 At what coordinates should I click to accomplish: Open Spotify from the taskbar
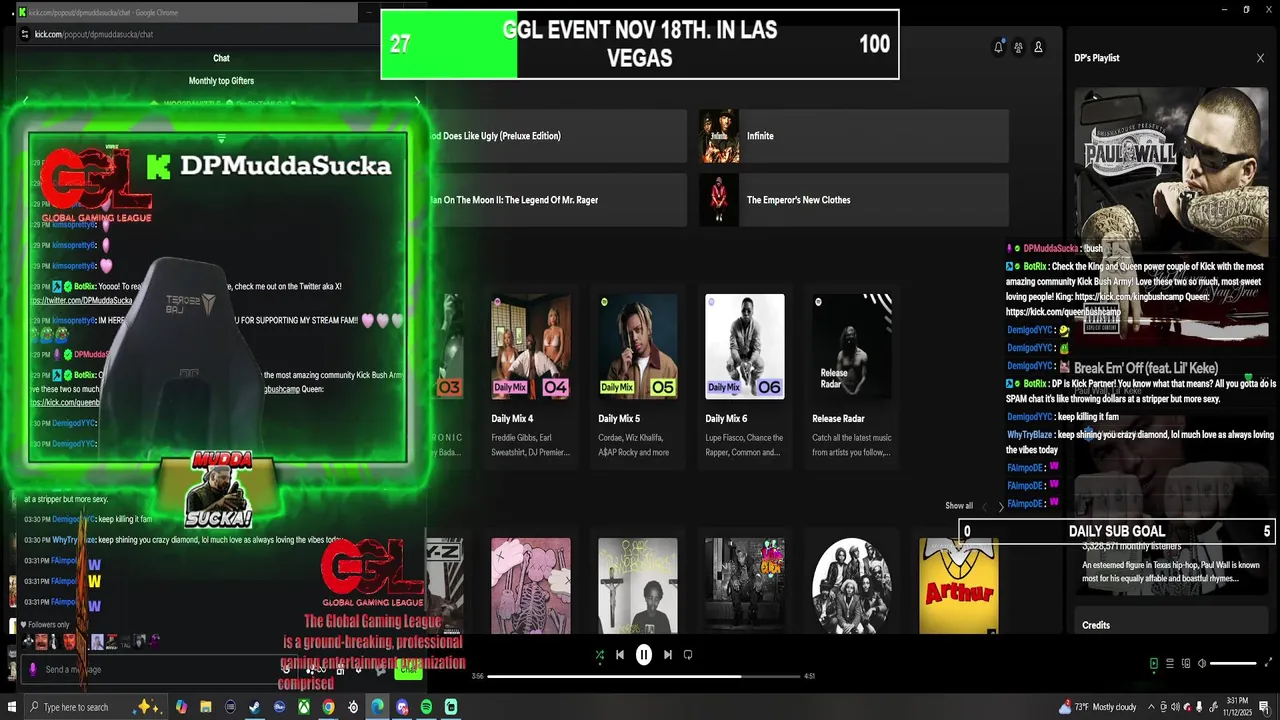coord(426,707)
